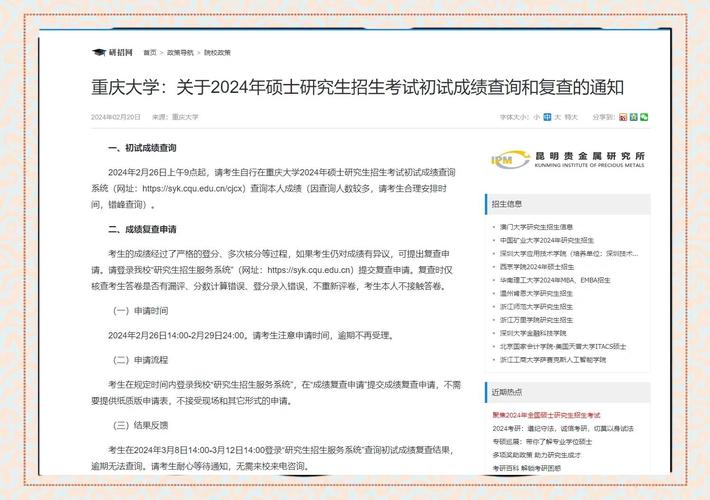This screenshot has width=710, height=500.
Task: Open 北京国家会计学院 ITACS硕士 link
Action: (x=563, y=346)
